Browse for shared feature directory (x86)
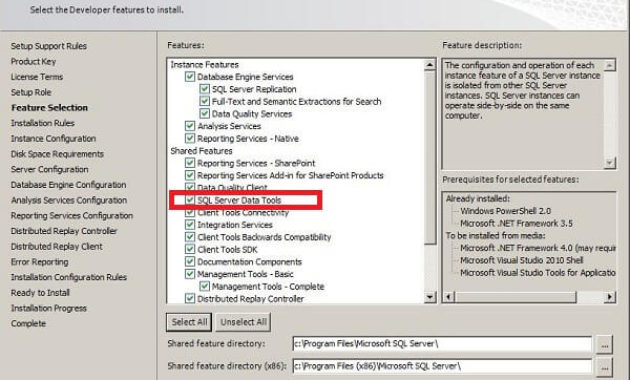Viewport: 630px width, 380px height. pyautogui.click(x=604, y=367)
